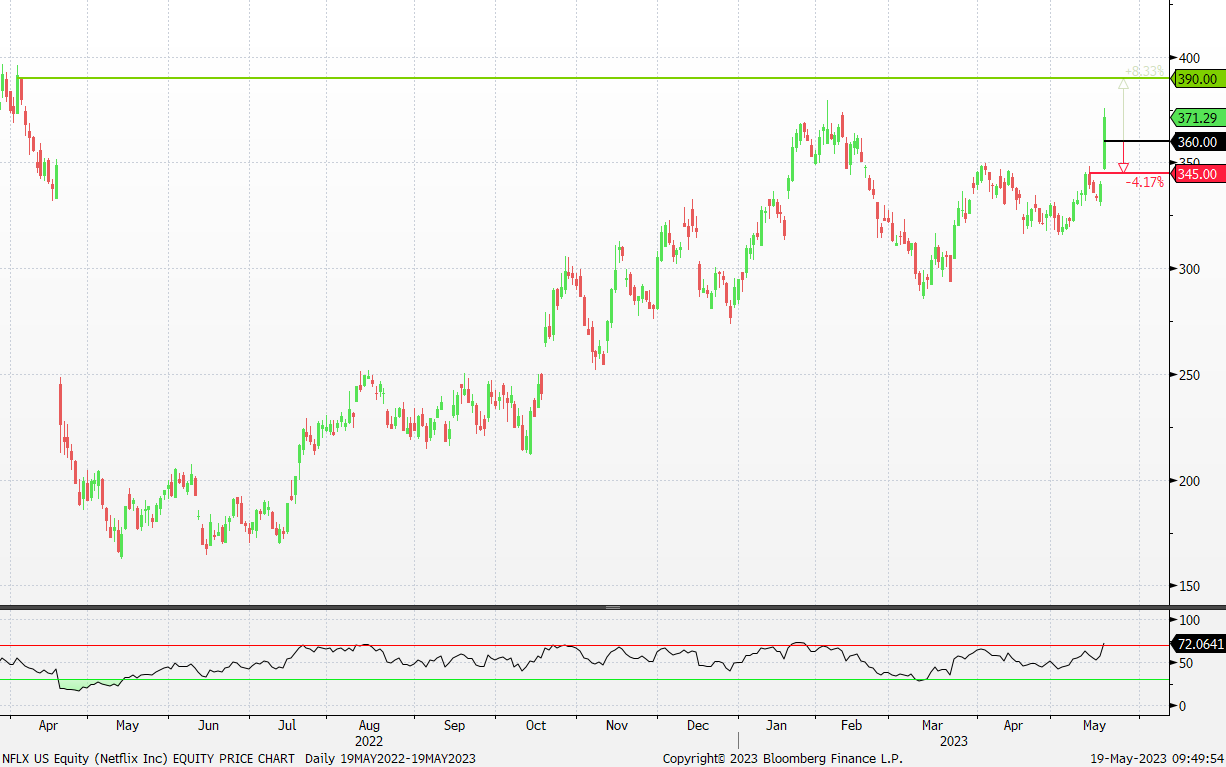Click the upward arrowhead near the 390 line
Viewport: 1226px width, 767px height.
click(x=1123, y=85)
